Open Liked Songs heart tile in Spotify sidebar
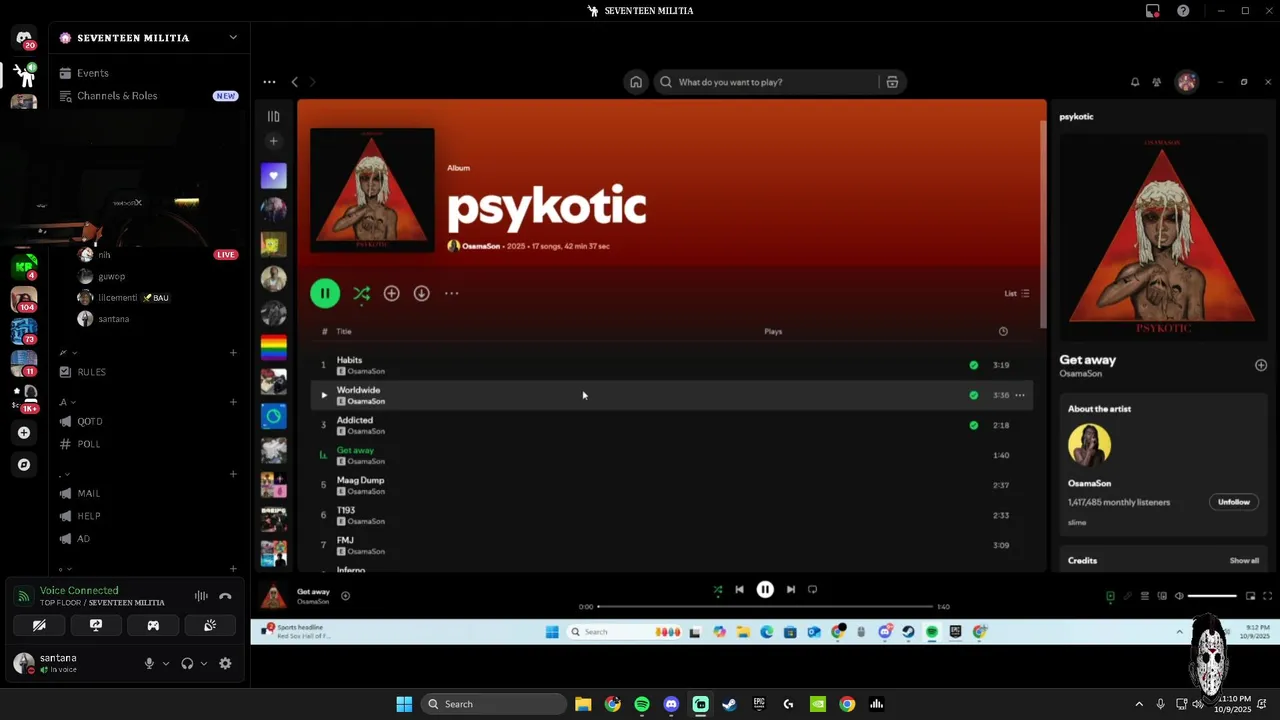This screenshot has width=1280, height=720. [x=273, y=175]
